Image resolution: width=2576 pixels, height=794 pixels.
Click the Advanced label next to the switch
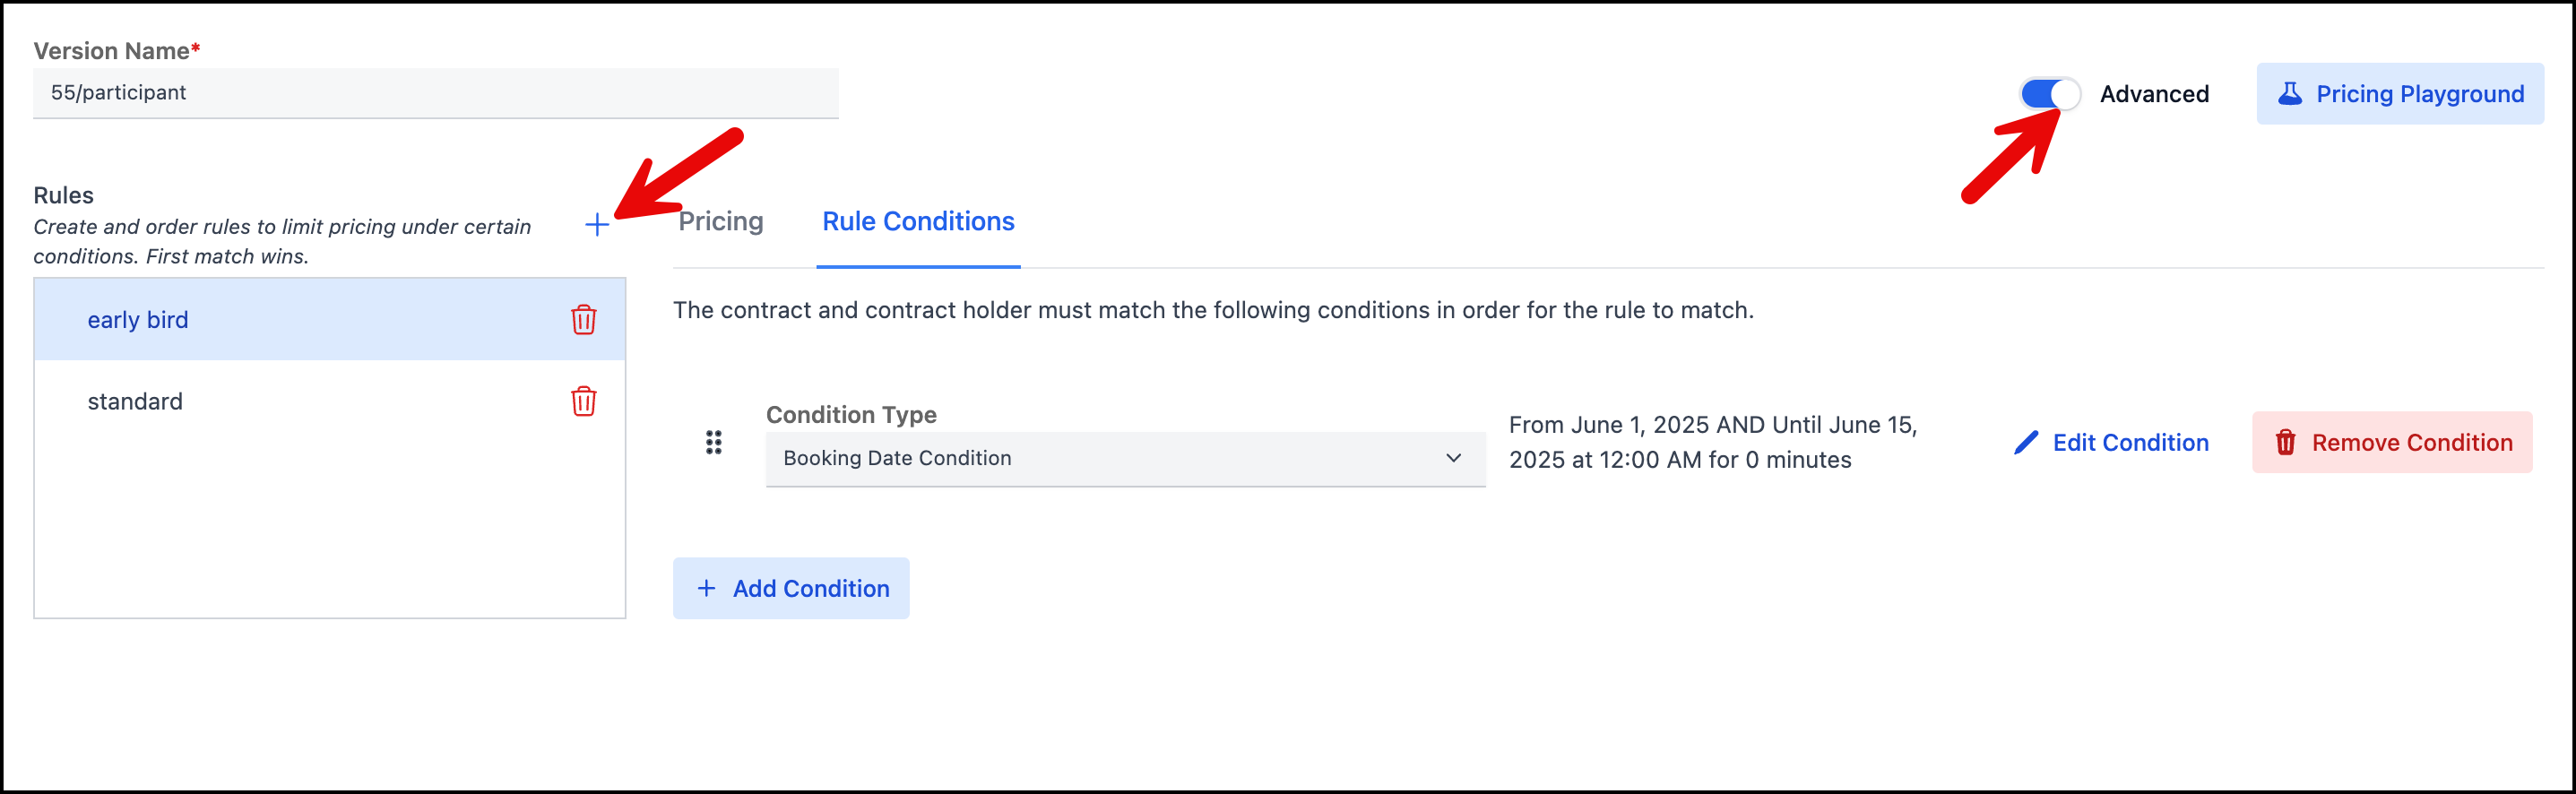click(x=2154, y=94)
